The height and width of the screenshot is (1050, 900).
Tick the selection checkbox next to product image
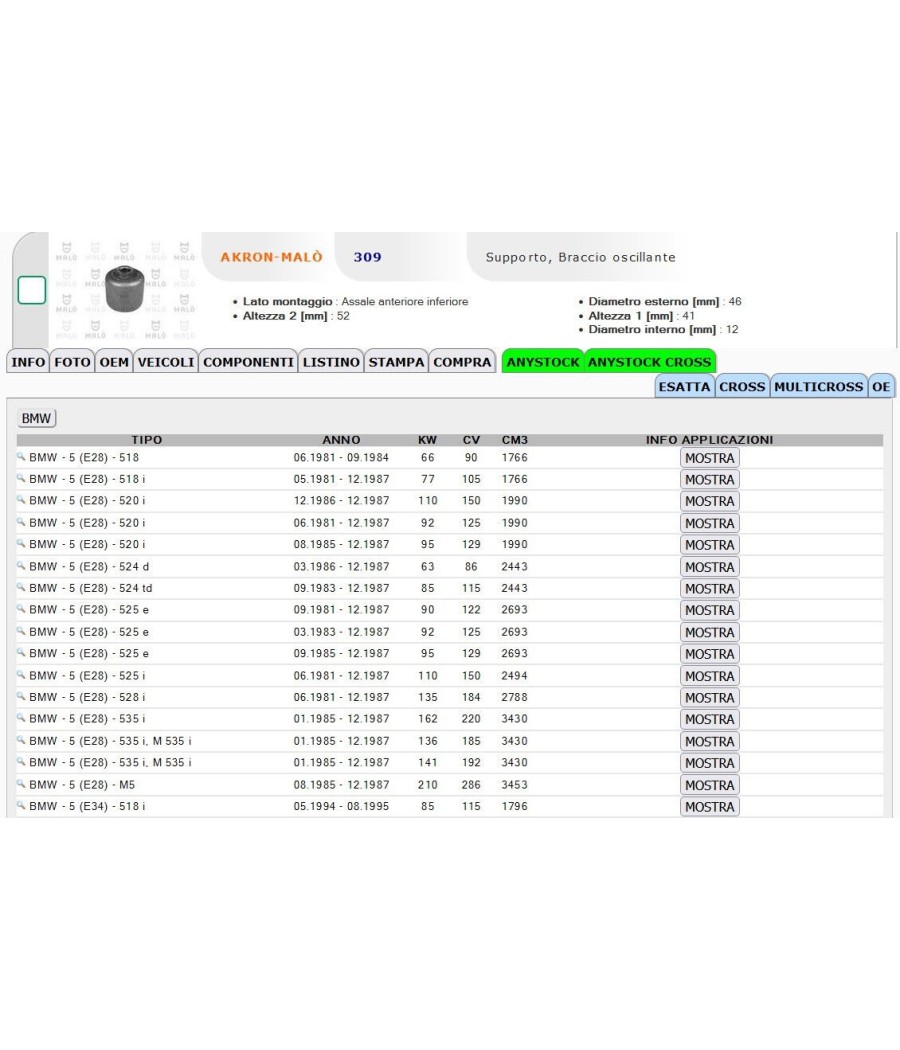31,290
